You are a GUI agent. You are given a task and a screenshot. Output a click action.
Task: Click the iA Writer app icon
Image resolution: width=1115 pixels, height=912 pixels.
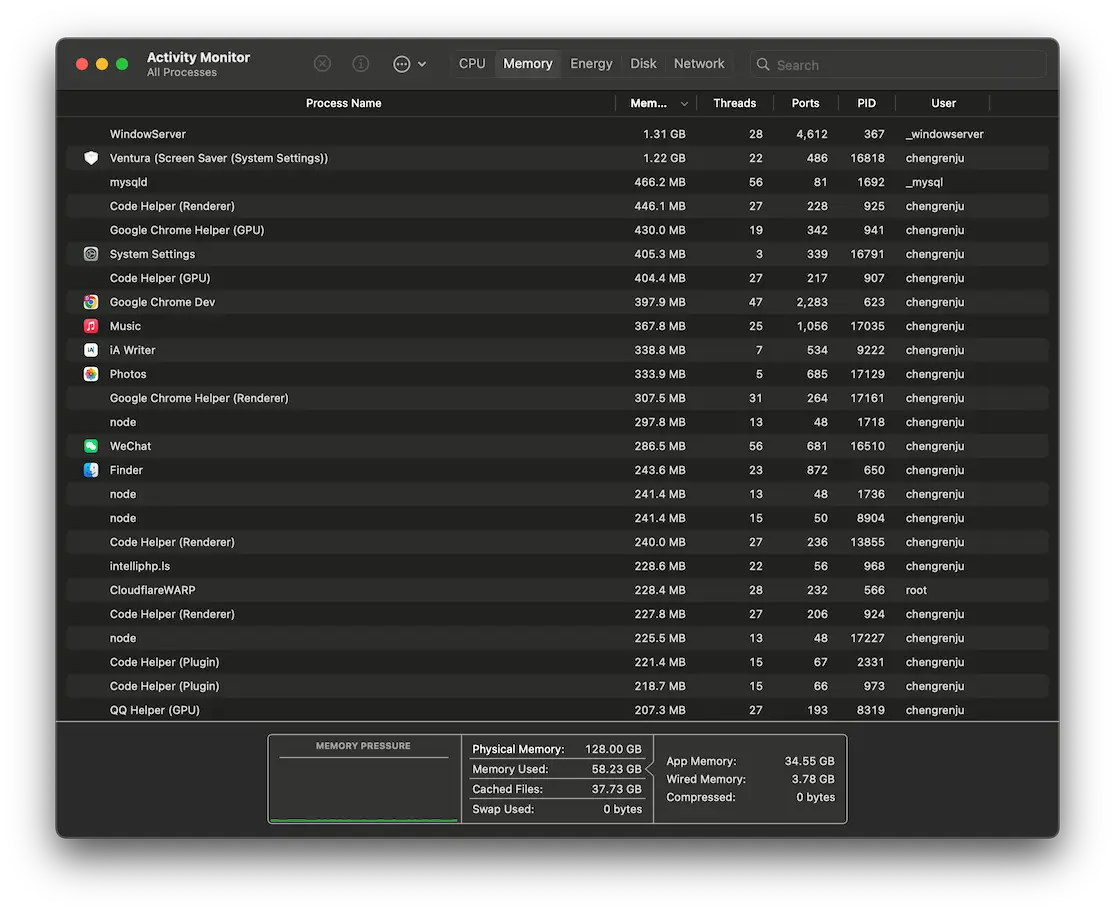(91, 350)
